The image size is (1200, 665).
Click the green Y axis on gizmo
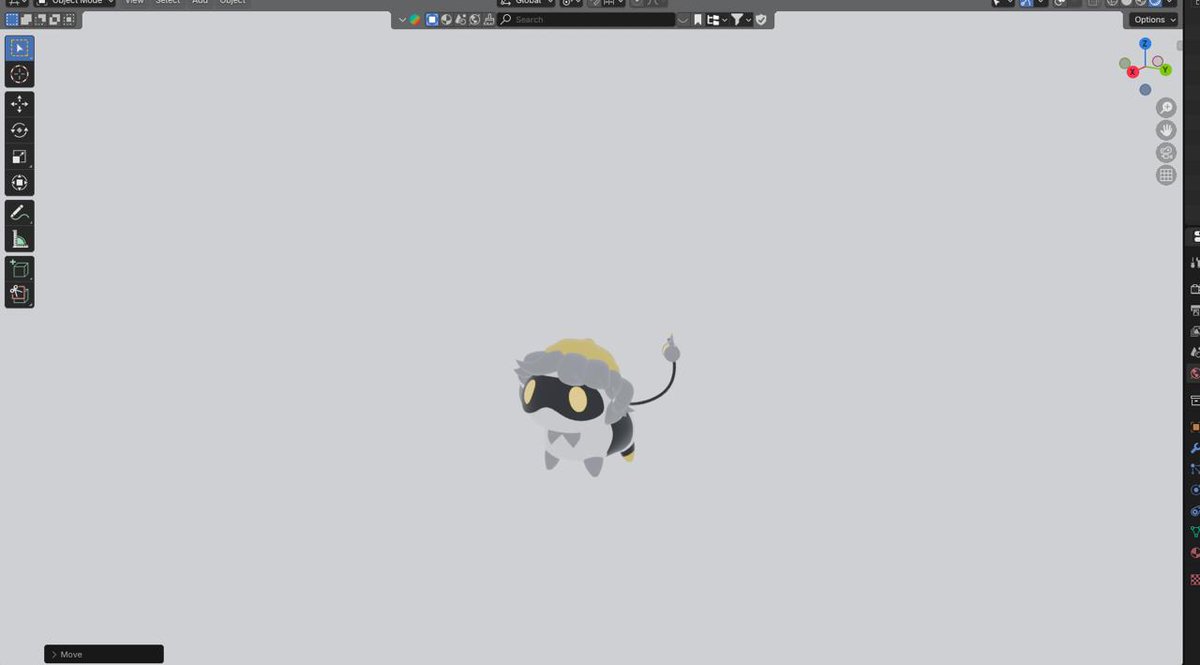(1166, 70)
